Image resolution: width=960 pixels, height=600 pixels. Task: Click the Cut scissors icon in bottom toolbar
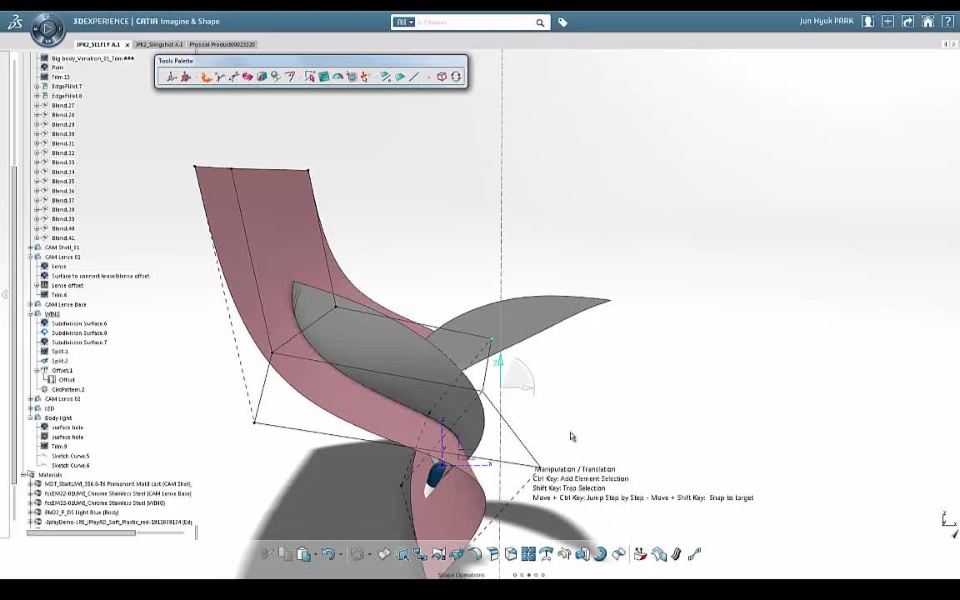[268, 554]
